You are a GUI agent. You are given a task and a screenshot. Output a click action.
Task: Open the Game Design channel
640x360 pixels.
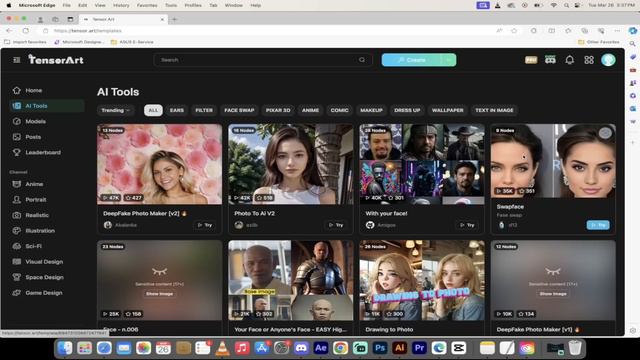44,293
